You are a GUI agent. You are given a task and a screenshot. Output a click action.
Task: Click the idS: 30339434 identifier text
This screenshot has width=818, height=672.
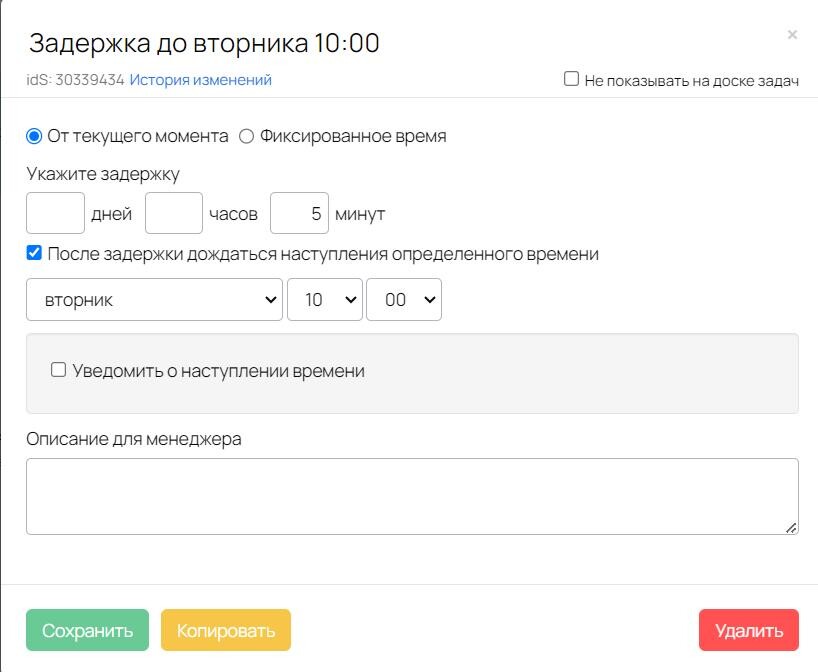(75, 80)
